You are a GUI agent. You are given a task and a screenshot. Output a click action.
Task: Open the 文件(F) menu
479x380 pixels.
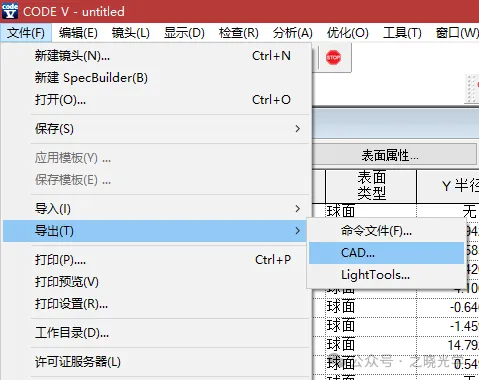point(26,33)
